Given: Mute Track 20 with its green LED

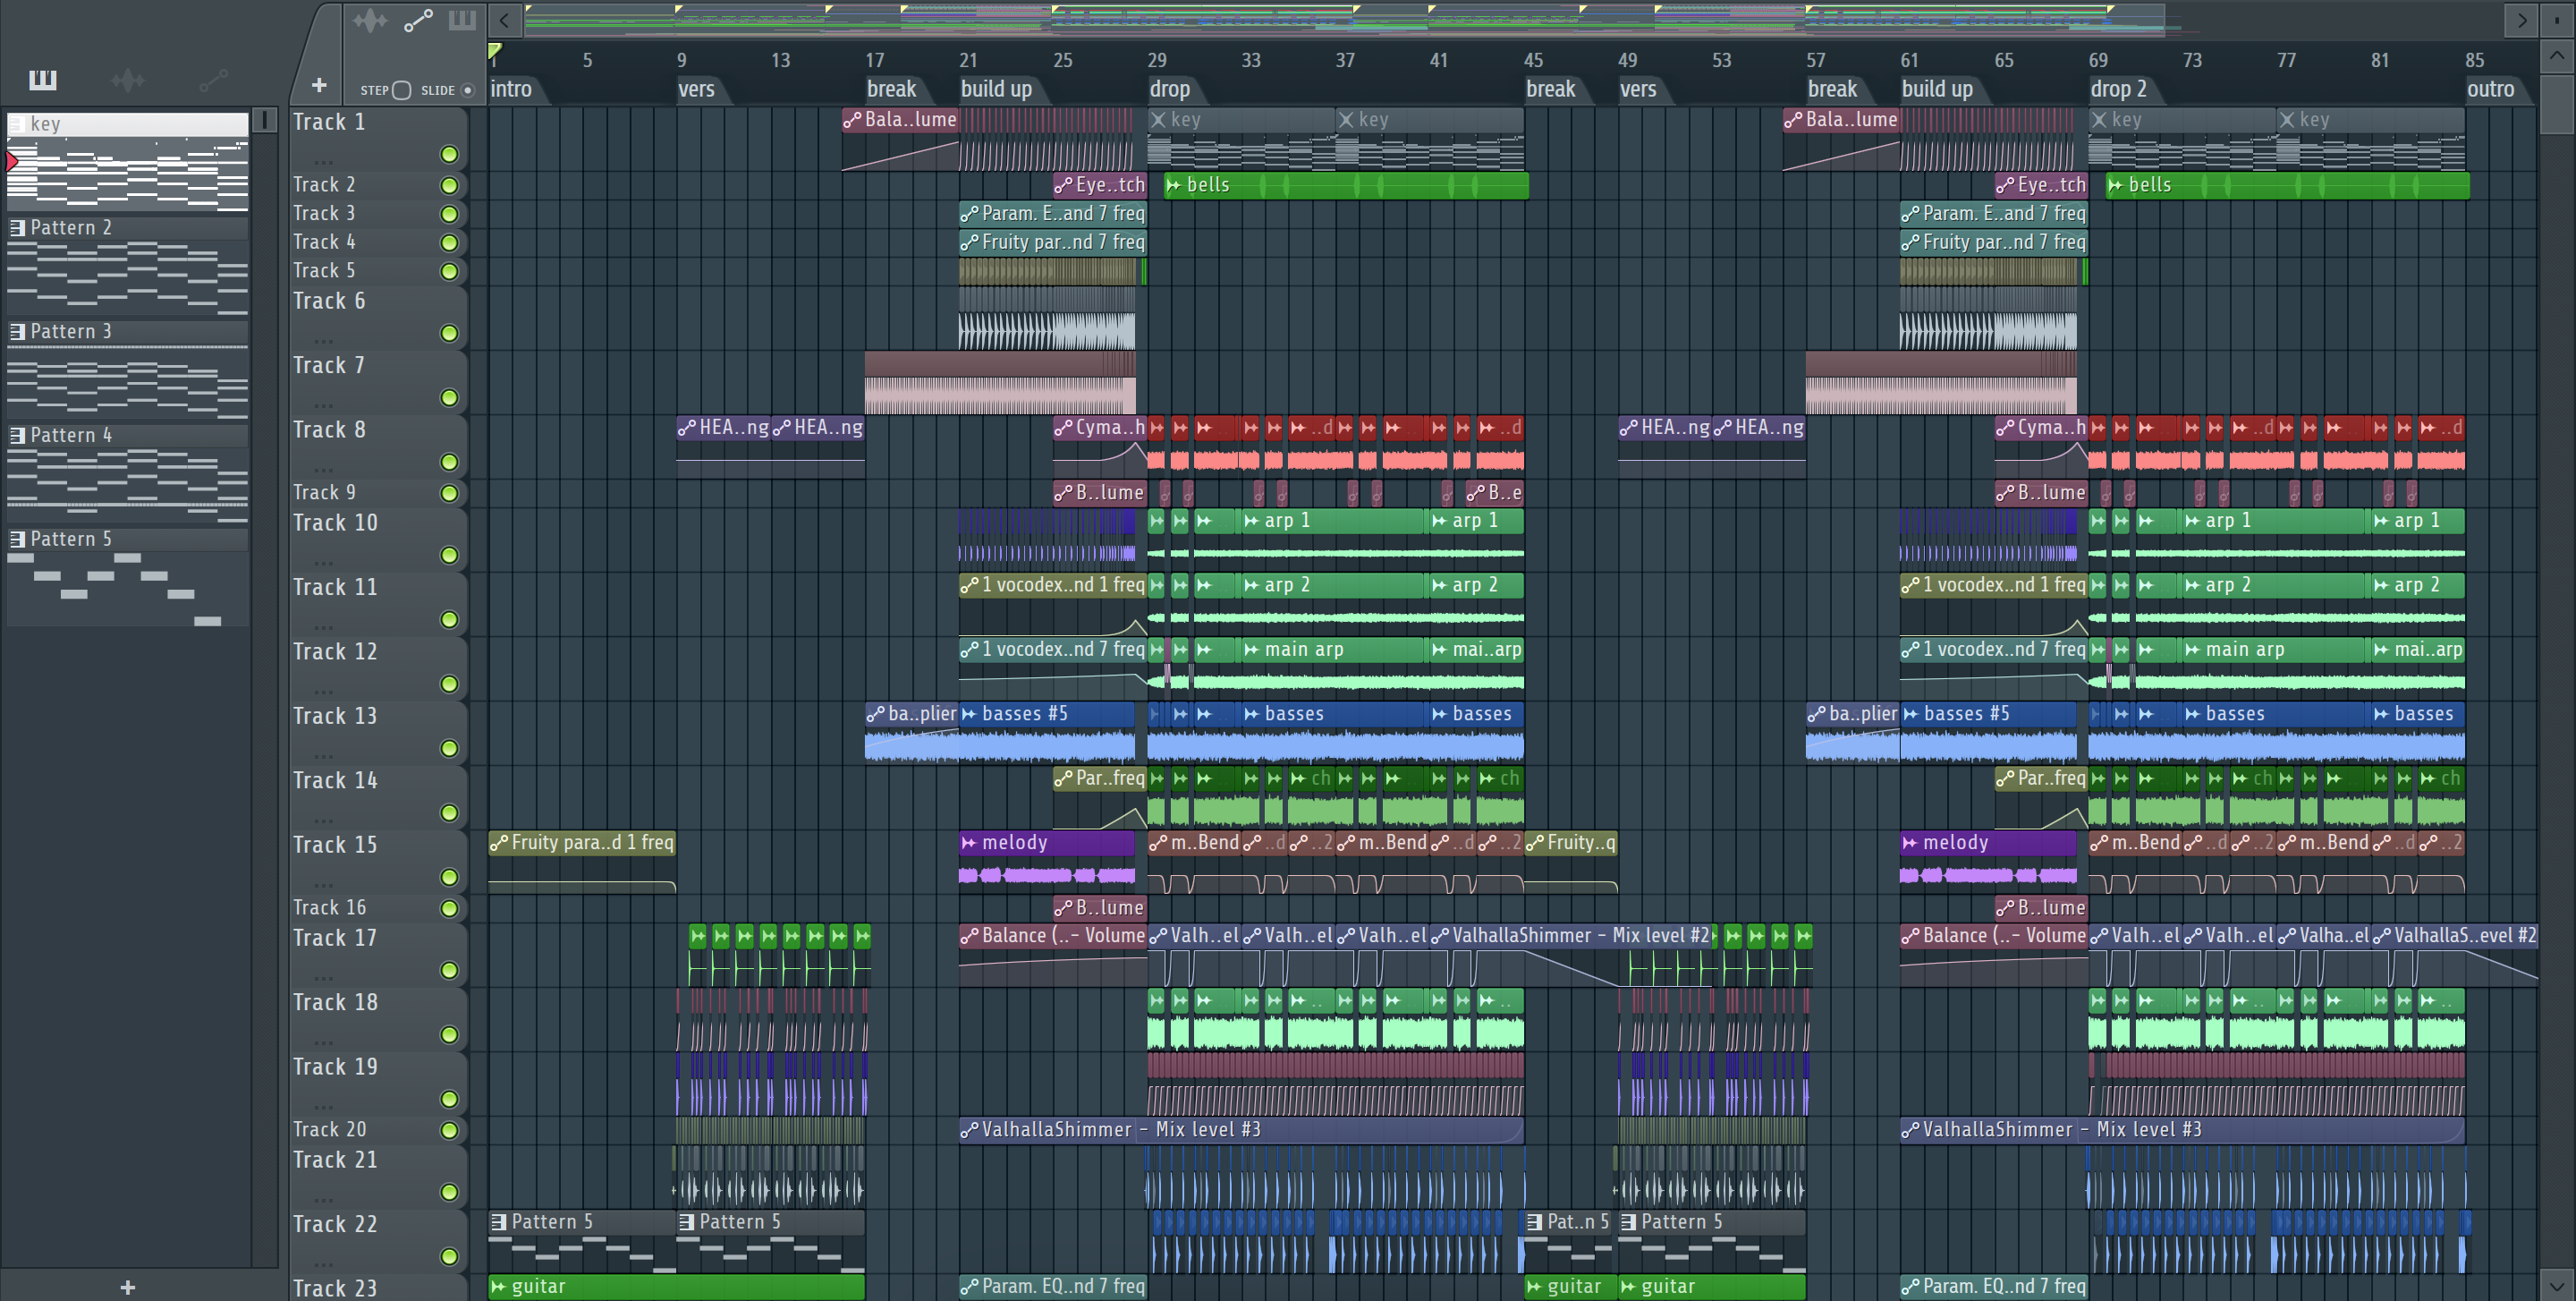Looking at the screenshot, I should pos(450,1130).
